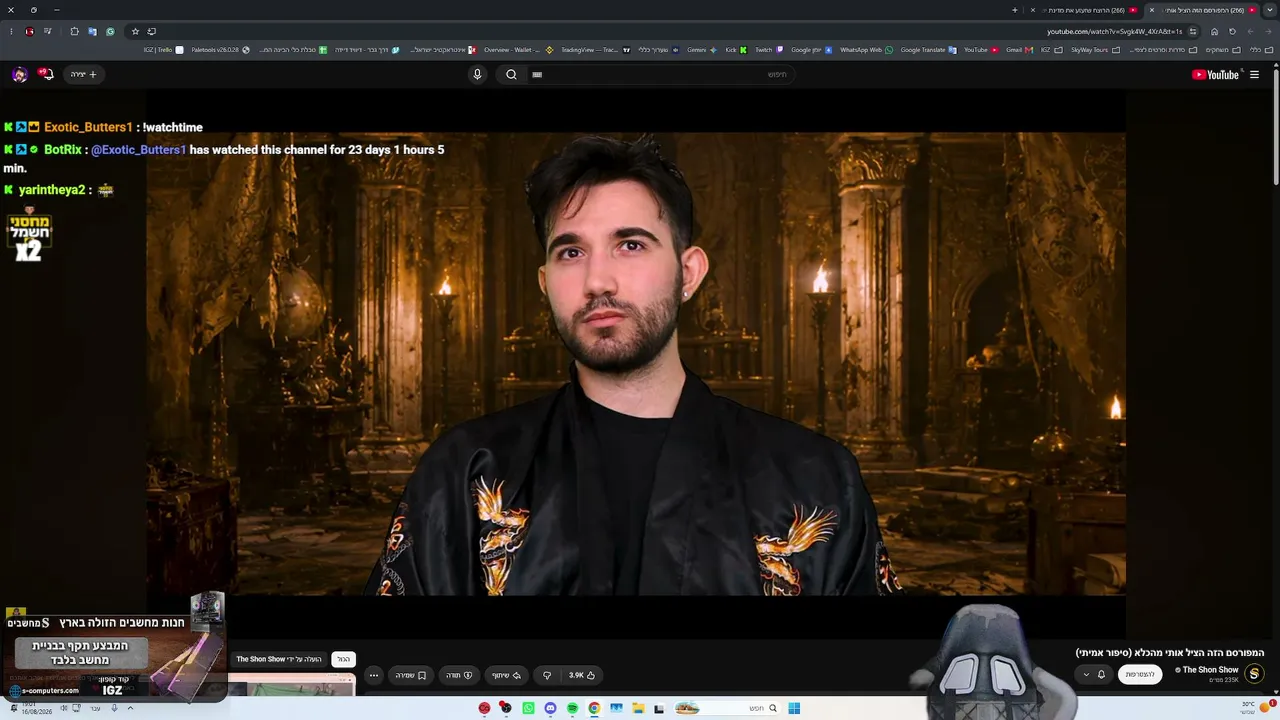Click the YouTube search magnifier button
Screen dimensions: 1280x720
pos(511,74)
